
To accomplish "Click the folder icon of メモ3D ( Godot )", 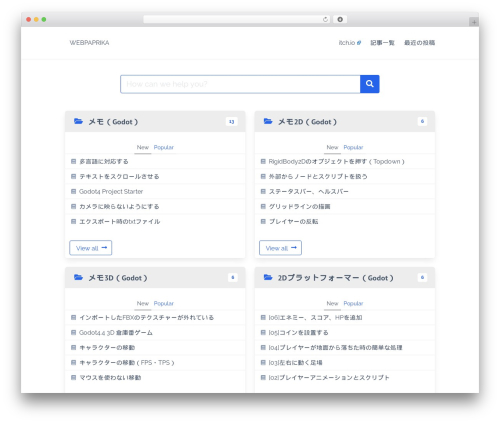I will click(x=78, y=277).
